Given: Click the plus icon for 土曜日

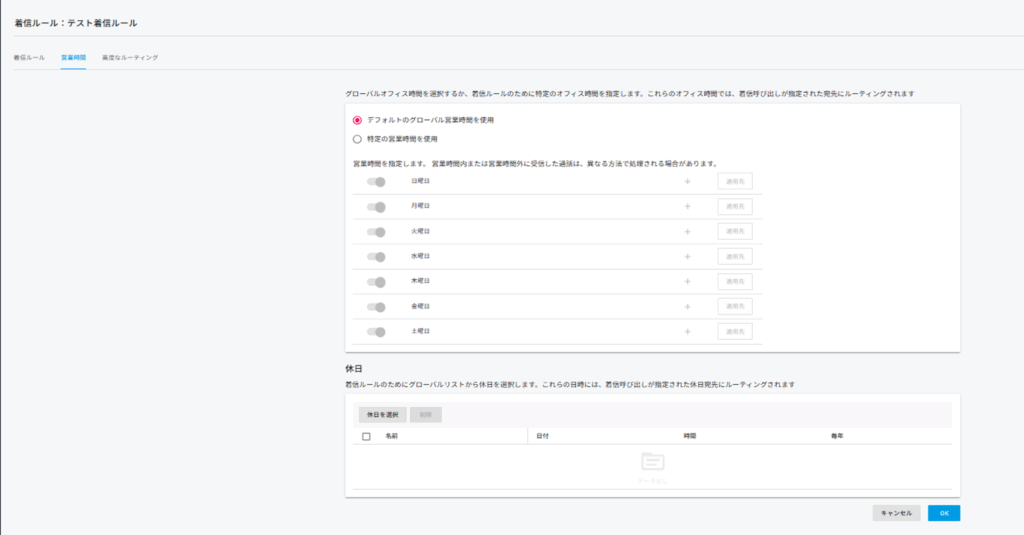Looking at the screenshot, I should [687, 332].
